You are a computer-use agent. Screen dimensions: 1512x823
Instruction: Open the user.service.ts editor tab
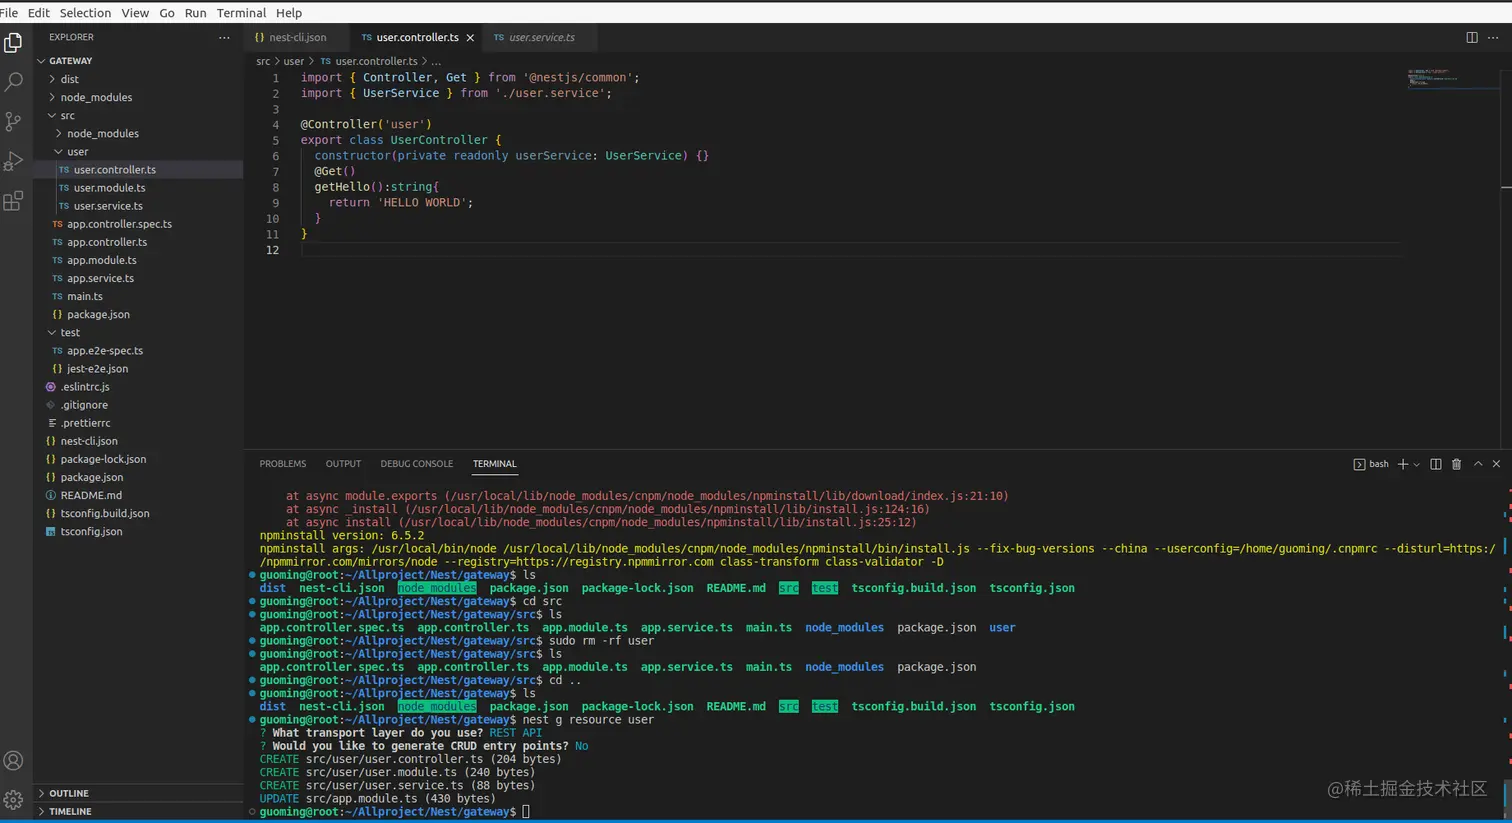(541, 38)
